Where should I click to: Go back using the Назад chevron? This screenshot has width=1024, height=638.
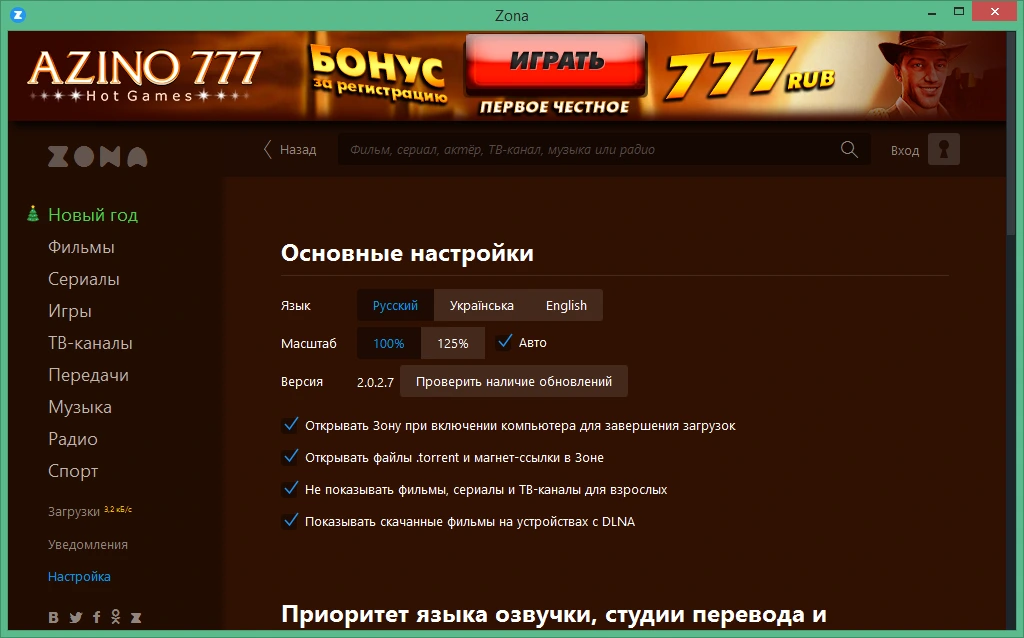click(x=267, y=150)
